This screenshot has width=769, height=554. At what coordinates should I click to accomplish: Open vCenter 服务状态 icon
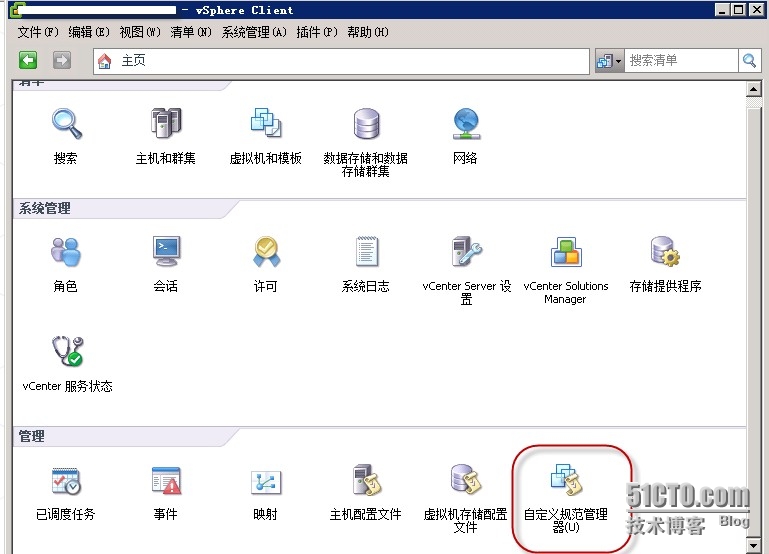(68, 351)
